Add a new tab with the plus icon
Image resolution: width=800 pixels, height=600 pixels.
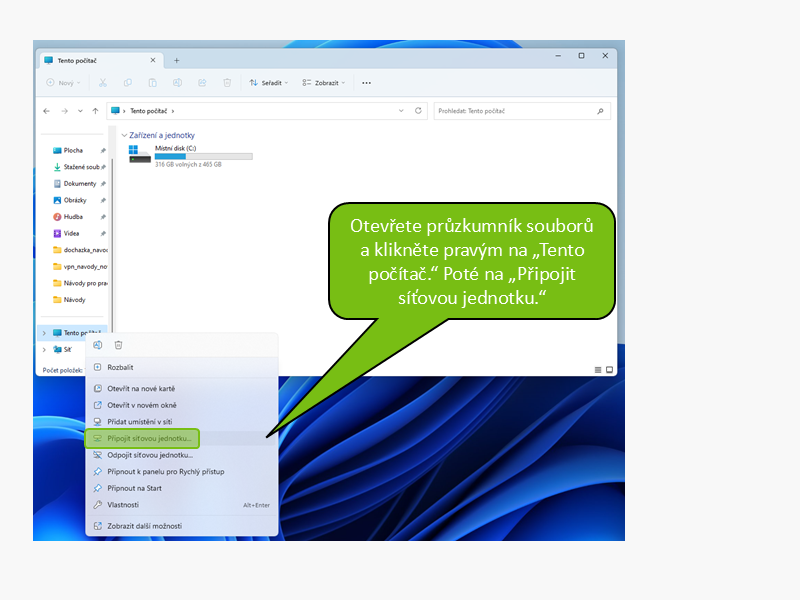coord(177,60)
